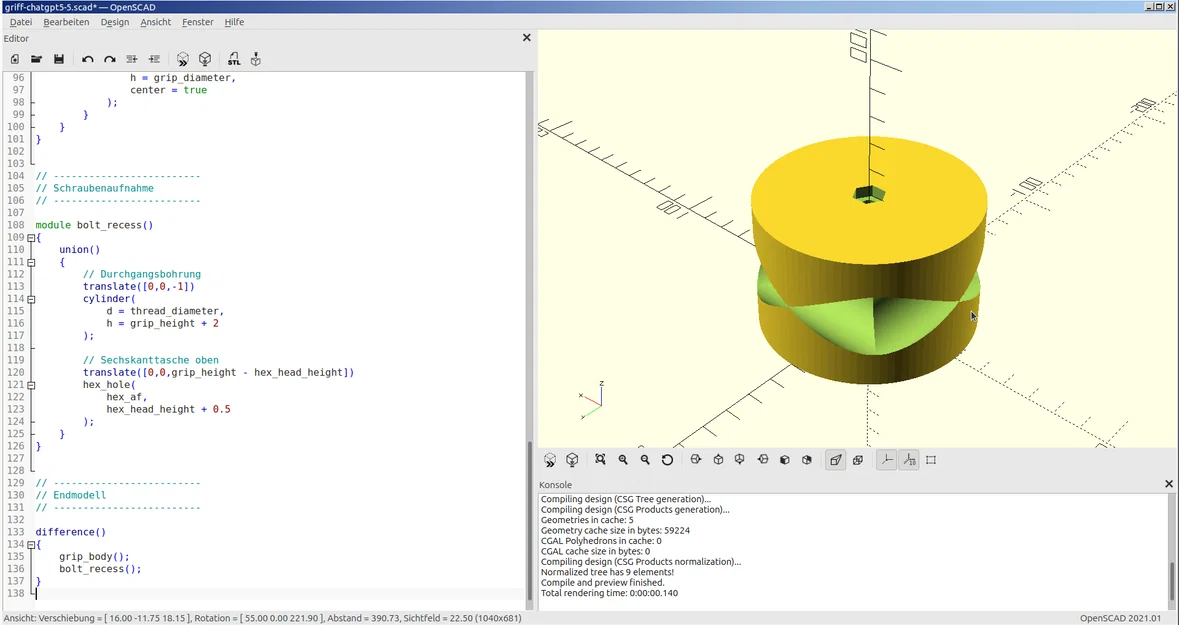Click 'Total rendering time' console line
This screenshot has height=625, width=1179.
tap(608, 593)
